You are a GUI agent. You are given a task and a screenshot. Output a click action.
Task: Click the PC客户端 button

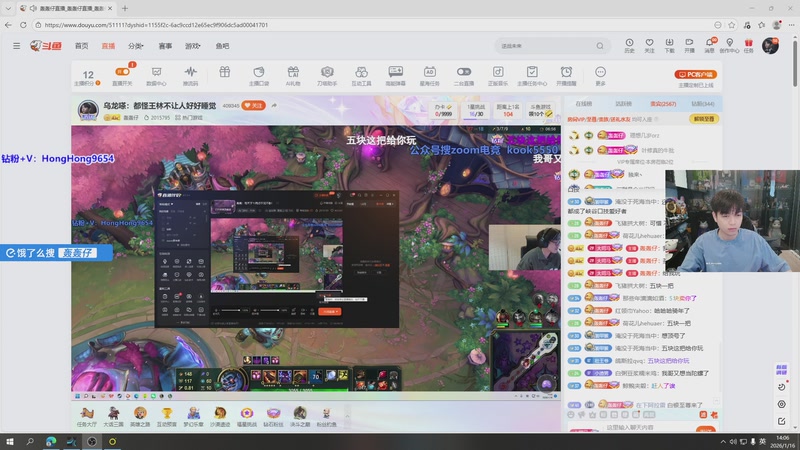coord(696,74)
